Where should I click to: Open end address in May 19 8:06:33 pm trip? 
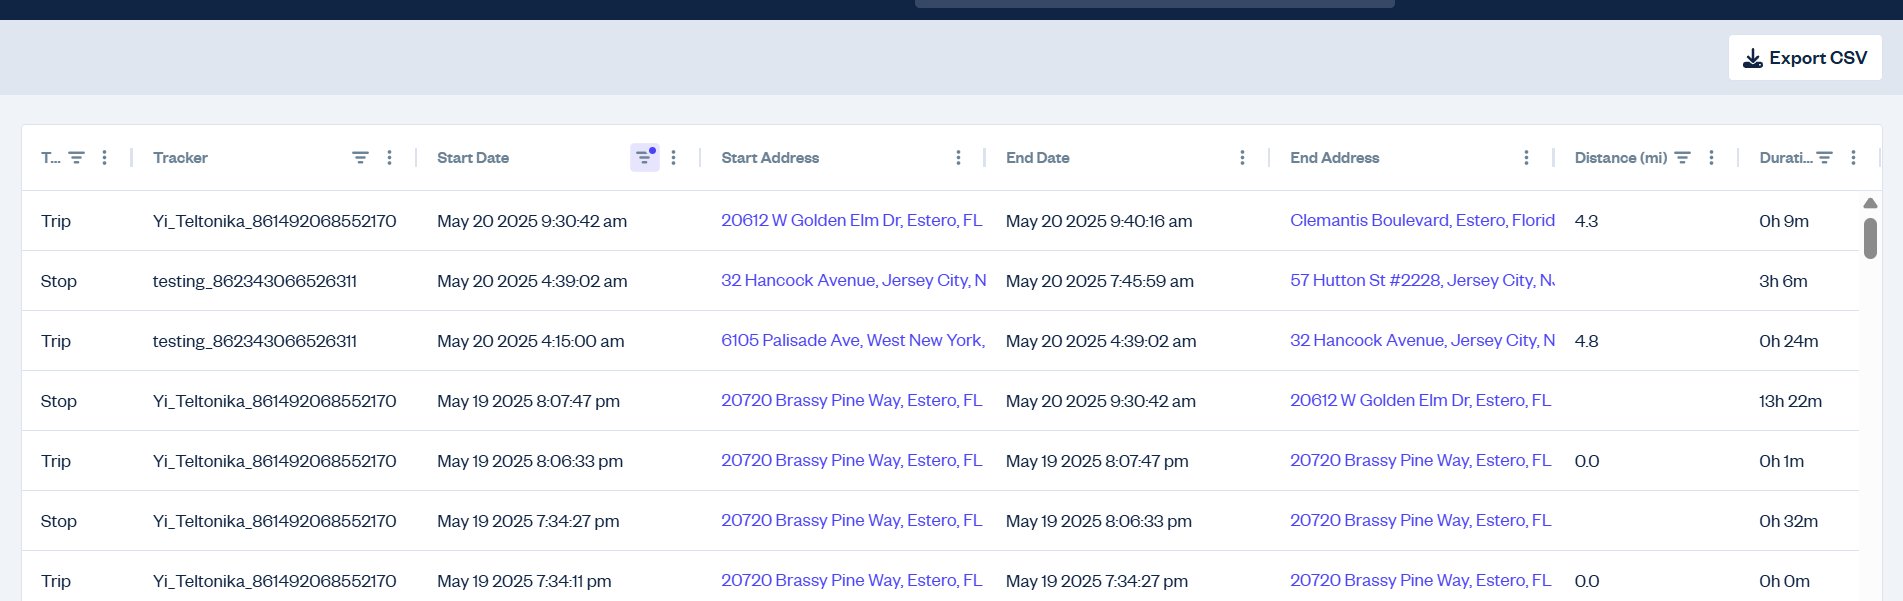[1420, 460]
